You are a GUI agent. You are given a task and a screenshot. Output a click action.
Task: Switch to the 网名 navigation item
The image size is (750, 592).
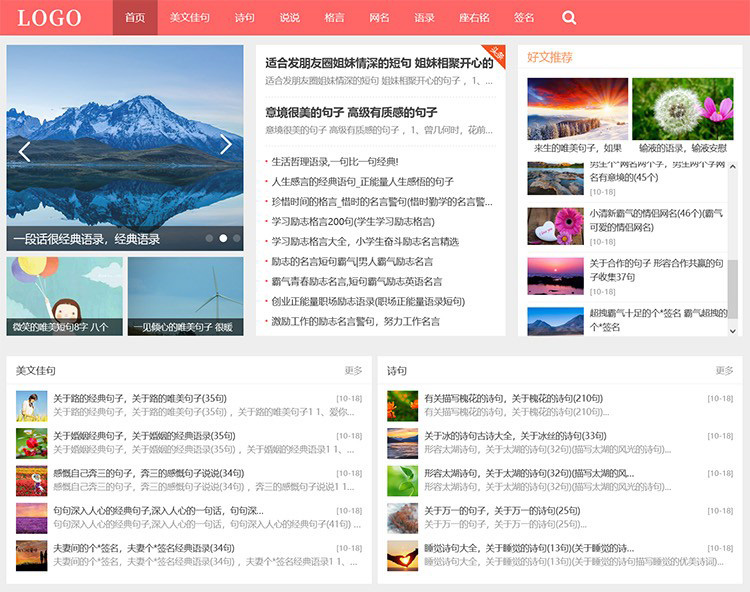(x=379, y=18)
